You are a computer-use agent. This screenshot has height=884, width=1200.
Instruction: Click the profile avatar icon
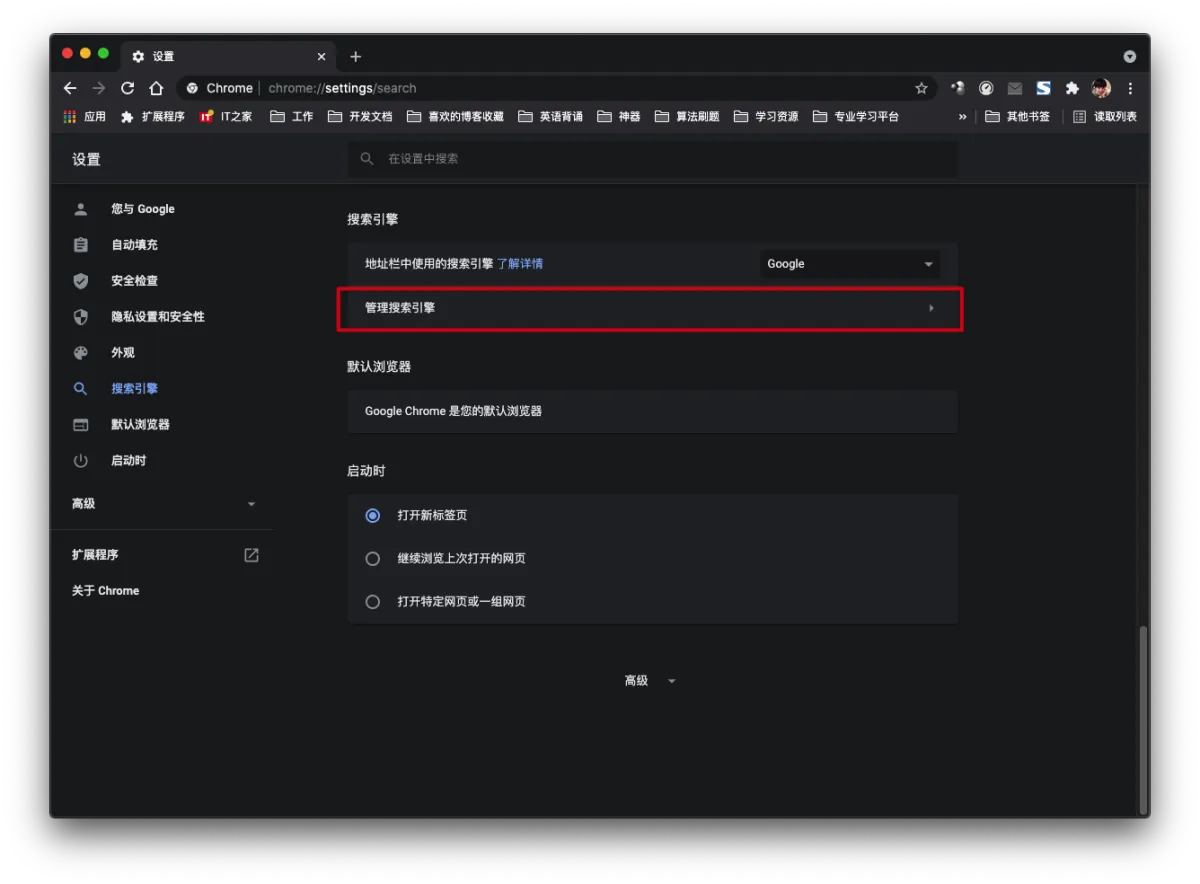[x=1101, y=88]
